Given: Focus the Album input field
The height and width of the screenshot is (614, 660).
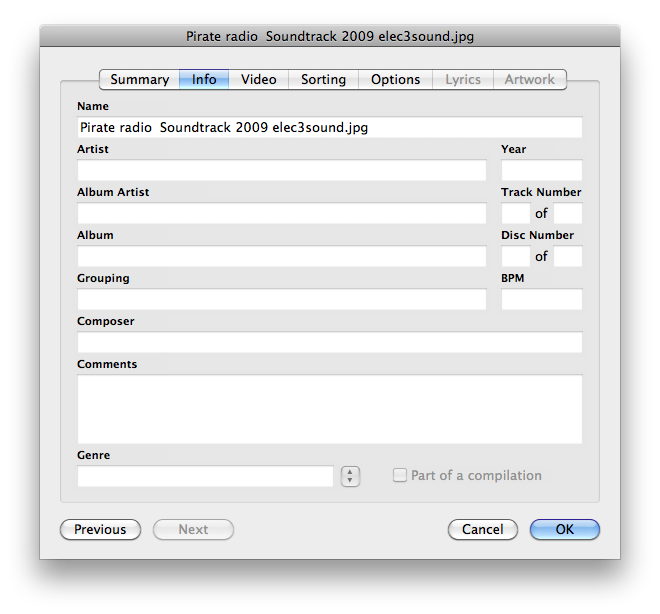Looking at the screenshot, I should click(282, 256).
